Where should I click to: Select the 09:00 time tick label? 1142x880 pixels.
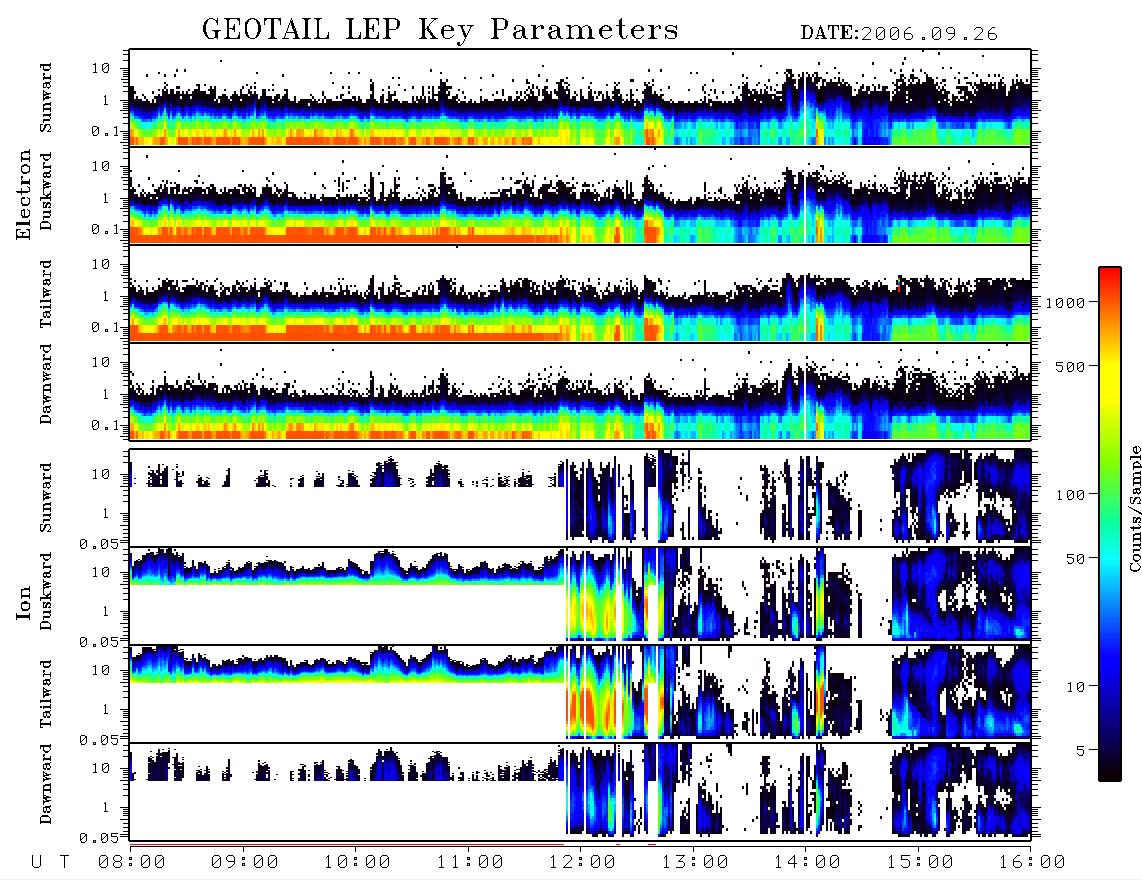(x=245, y=863)
